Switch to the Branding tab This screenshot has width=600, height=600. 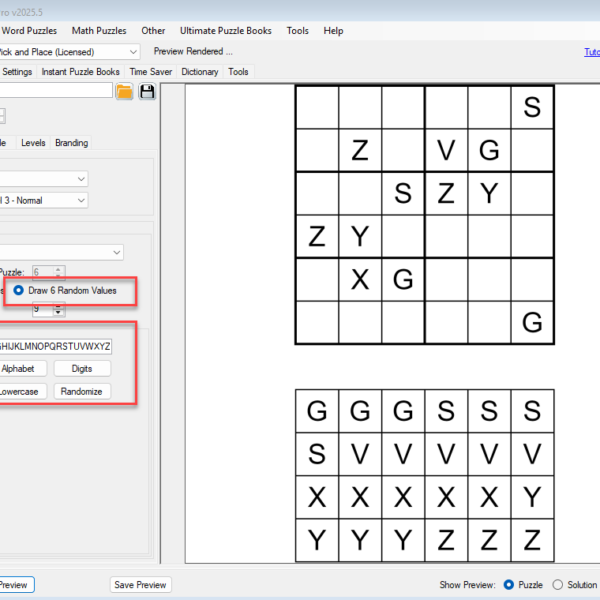(x=71, y=143)
